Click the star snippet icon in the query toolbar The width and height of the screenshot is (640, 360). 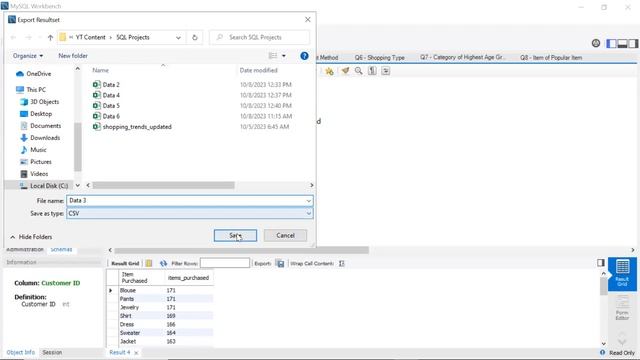[329, 71]
